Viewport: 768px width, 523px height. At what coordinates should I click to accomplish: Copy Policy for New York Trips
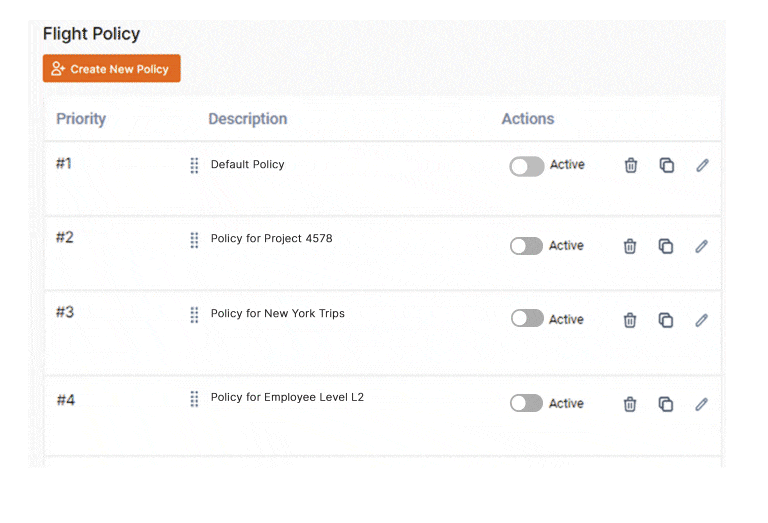pos(666,320)
